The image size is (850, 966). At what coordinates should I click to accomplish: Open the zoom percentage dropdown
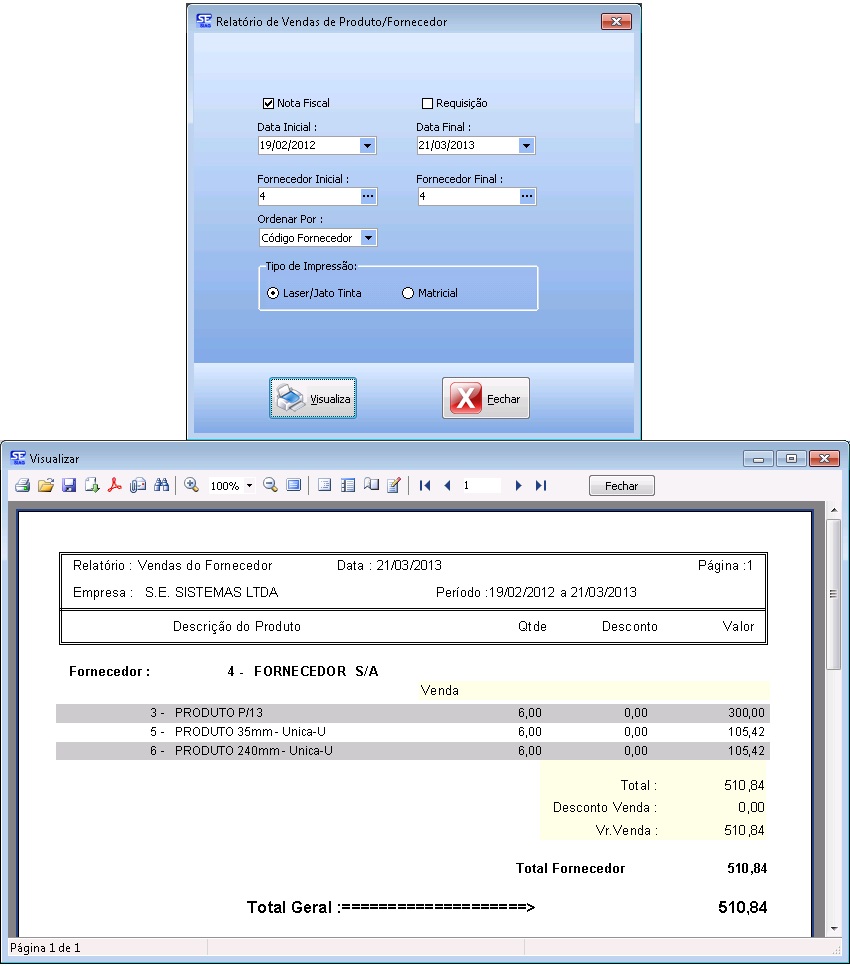(x=249, y=486)
